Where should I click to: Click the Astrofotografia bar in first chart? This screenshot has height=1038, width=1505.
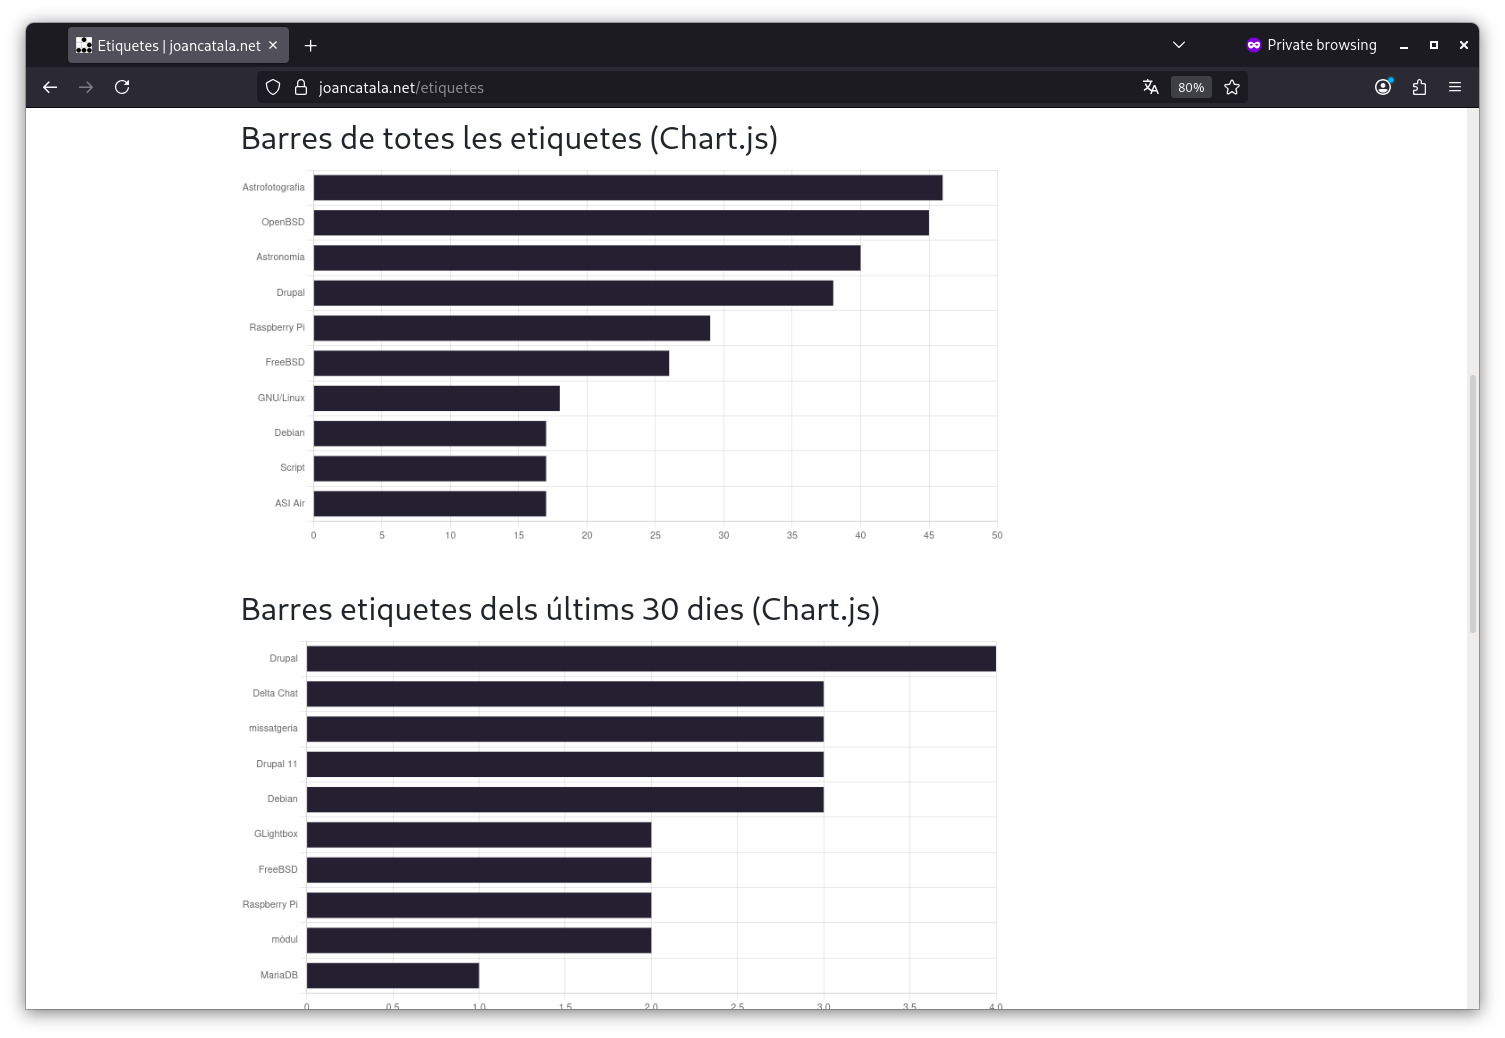pyautogui.click(x=627, y=187)
